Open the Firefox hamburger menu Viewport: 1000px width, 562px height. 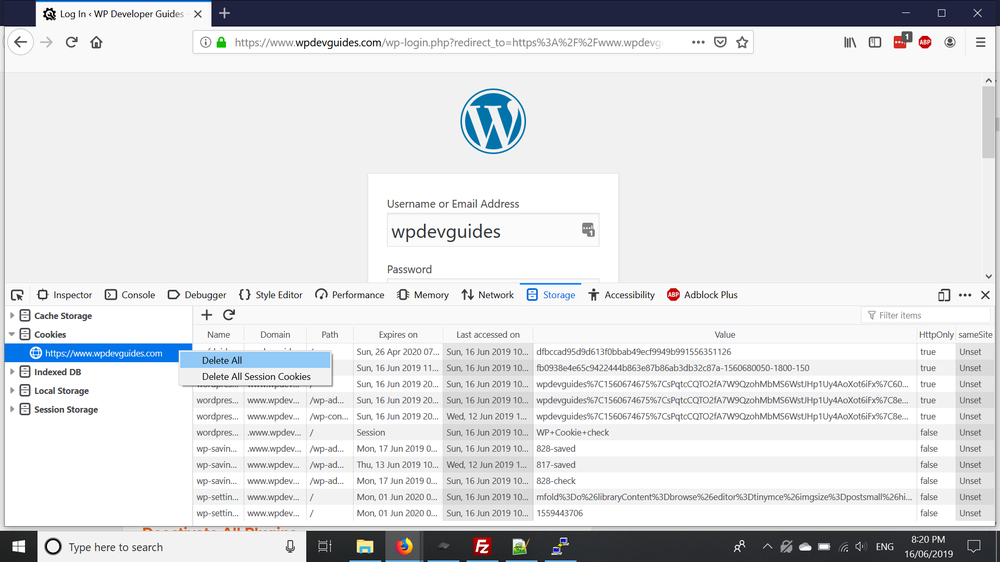(x=980, y=42)
